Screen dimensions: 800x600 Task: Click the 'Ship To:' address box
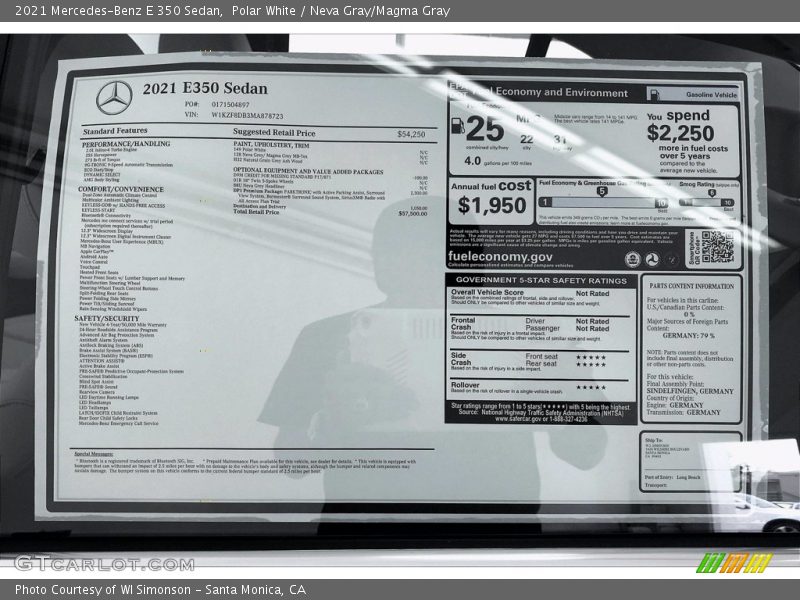tap(690, 462)
